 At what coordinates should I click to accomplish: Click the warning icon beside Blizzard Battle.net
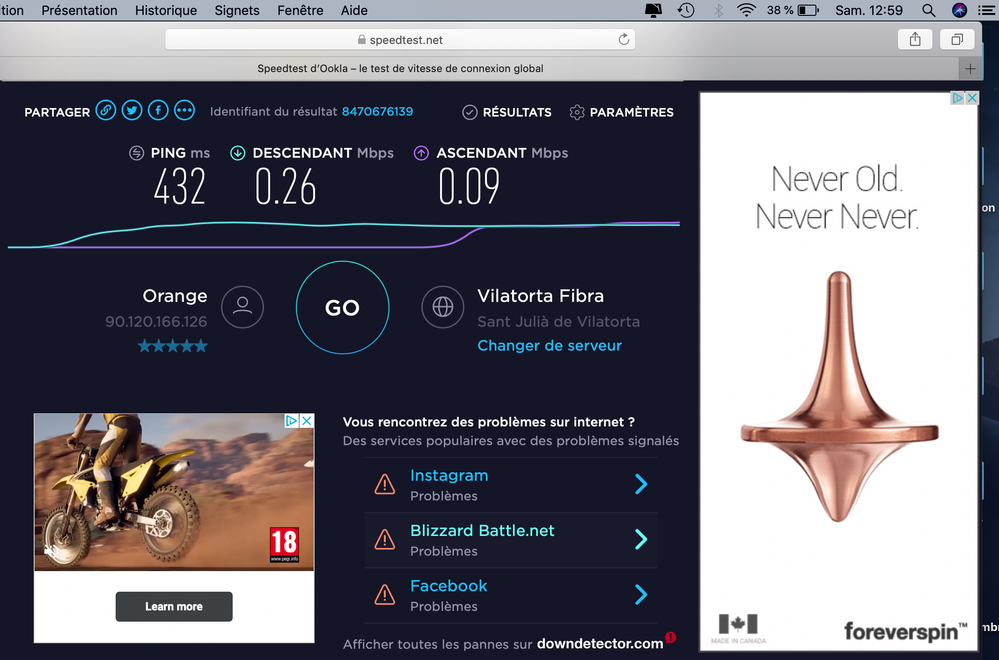(385, 540)
